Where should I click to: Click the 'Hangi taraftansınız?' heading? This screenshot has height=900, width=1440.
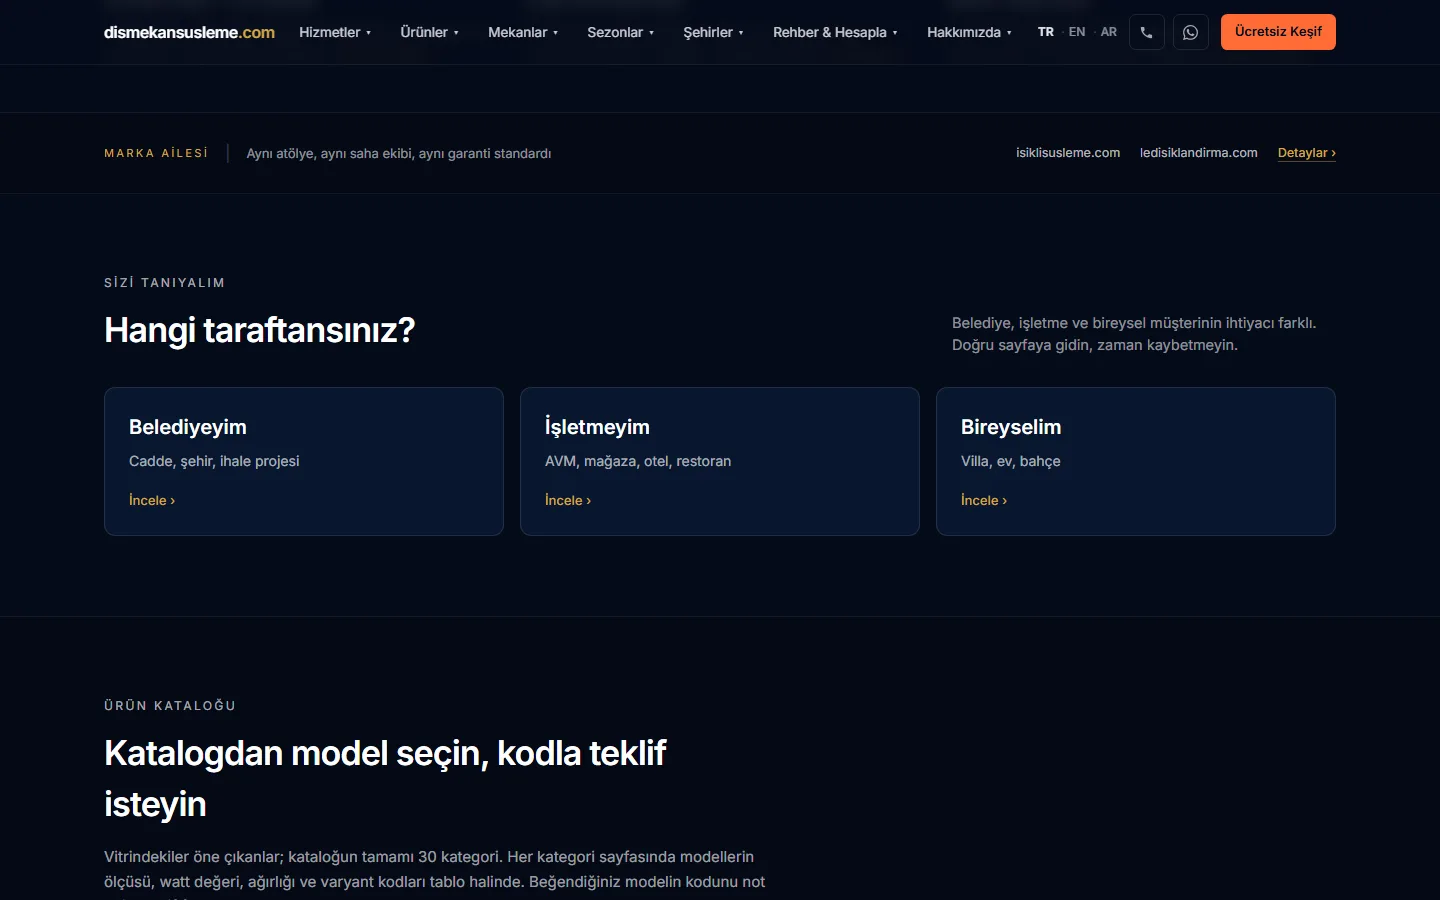[x=259, y=330]
